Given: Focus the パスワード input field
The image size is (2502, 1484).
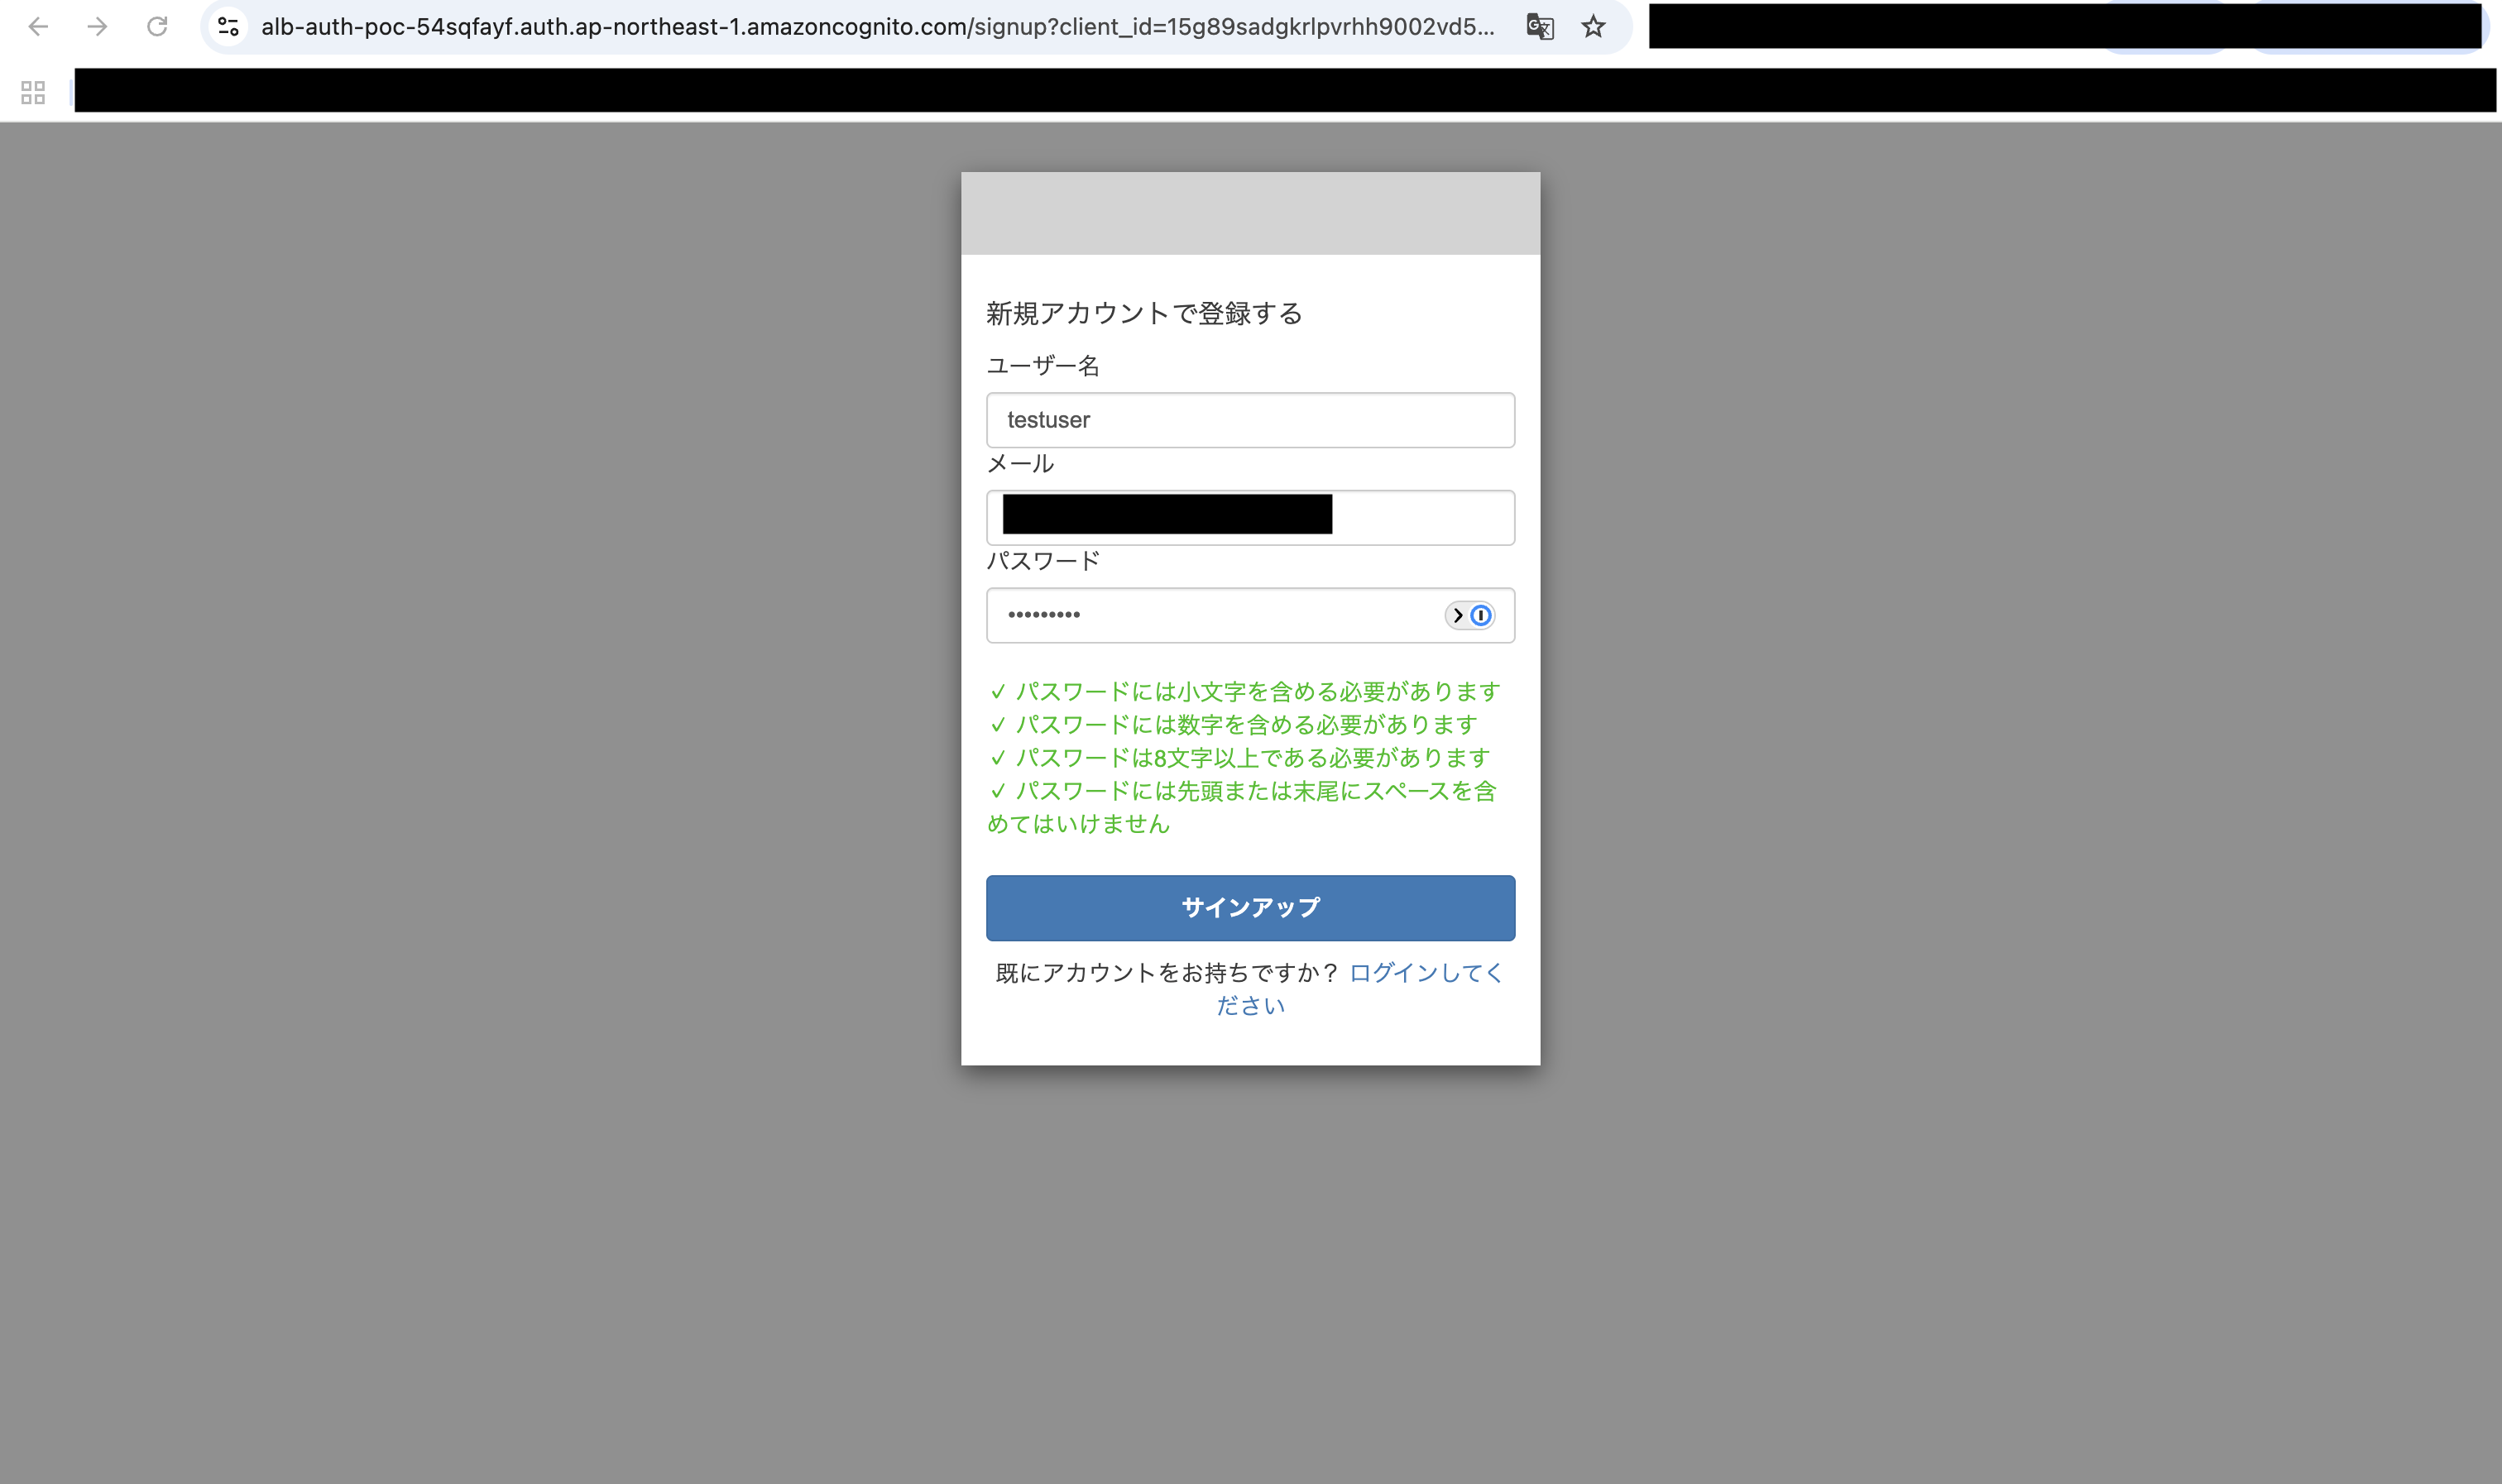Looking at the screenshot, I should point(1250,615).
